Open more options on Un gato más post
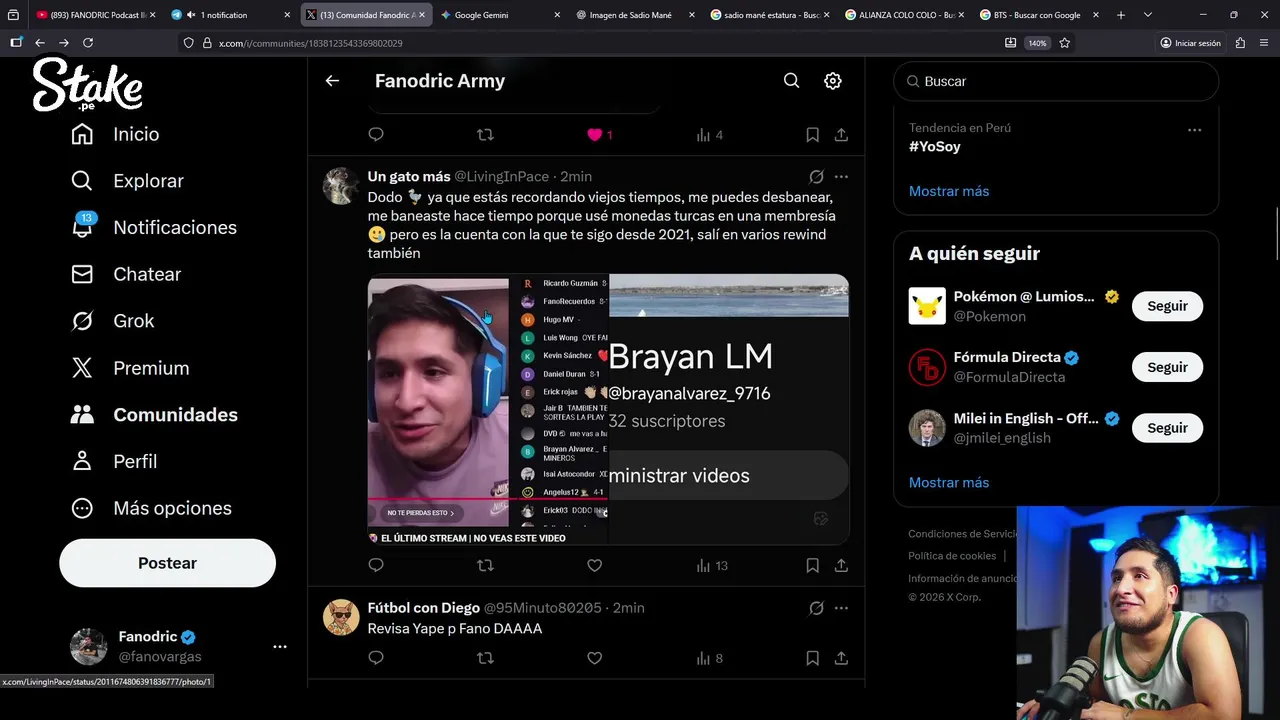Screen dimensions: 1280x720 (x=841, y=177)
